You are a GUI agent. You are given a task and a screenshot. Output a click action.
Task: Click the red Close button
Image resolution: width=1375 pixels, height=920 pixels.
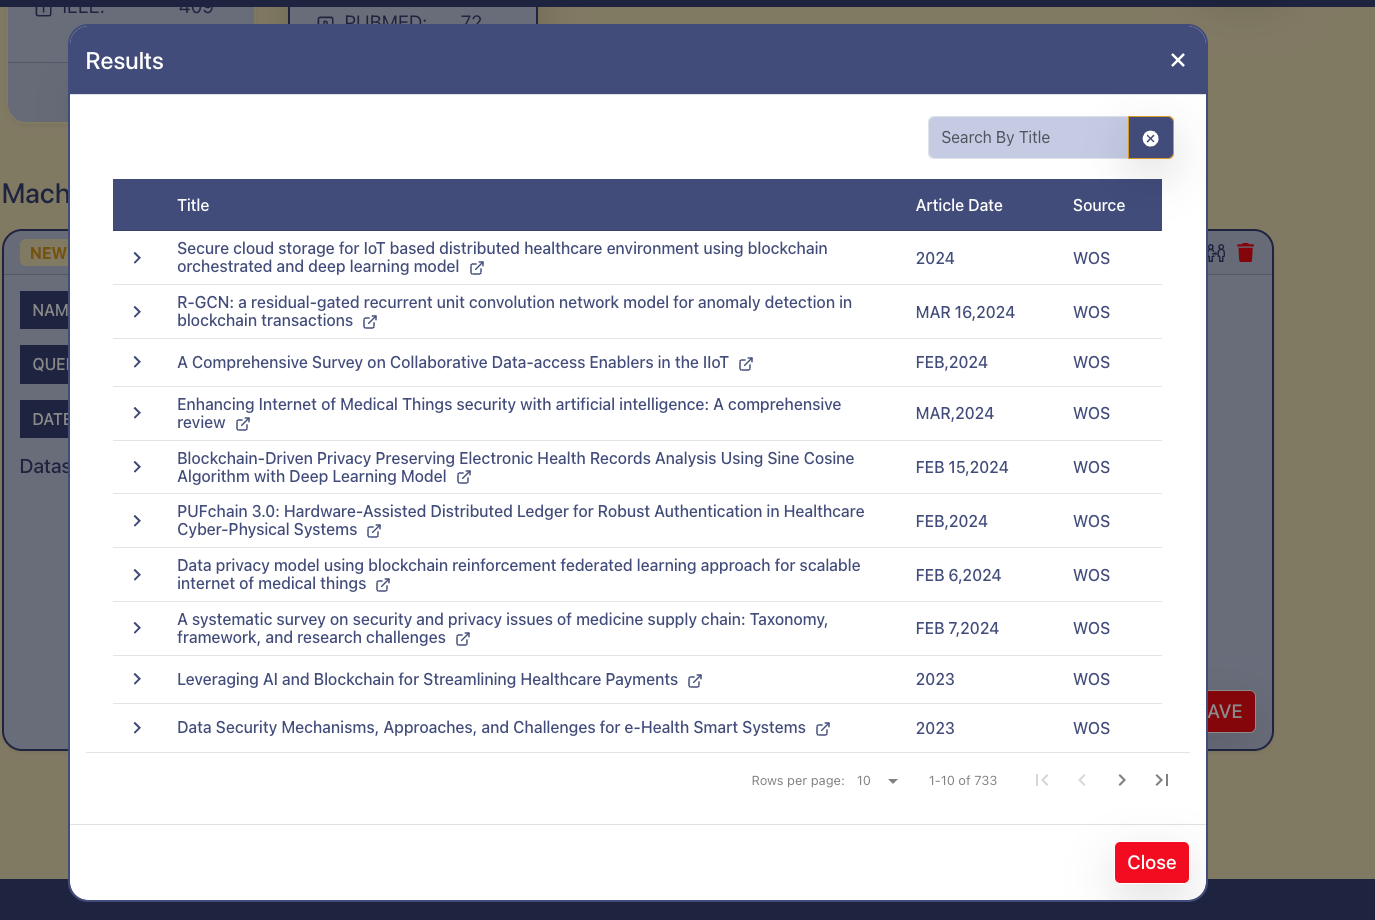click(1152, 862)
